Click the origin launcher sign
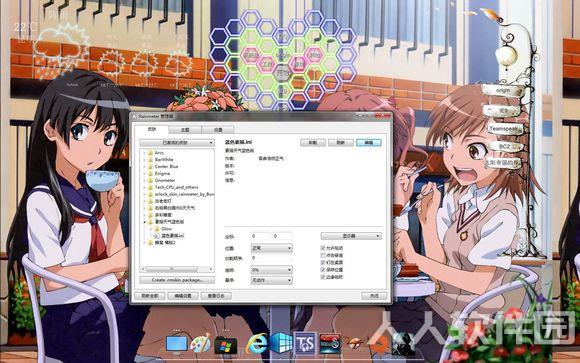Viewport: 580px width, 363px height. 503,91
